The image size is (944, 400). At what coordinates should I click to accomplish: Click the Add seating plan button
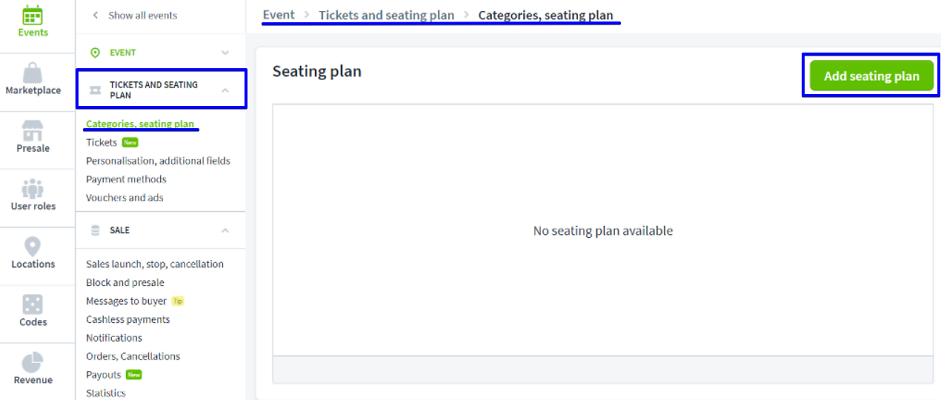[871, 76]
